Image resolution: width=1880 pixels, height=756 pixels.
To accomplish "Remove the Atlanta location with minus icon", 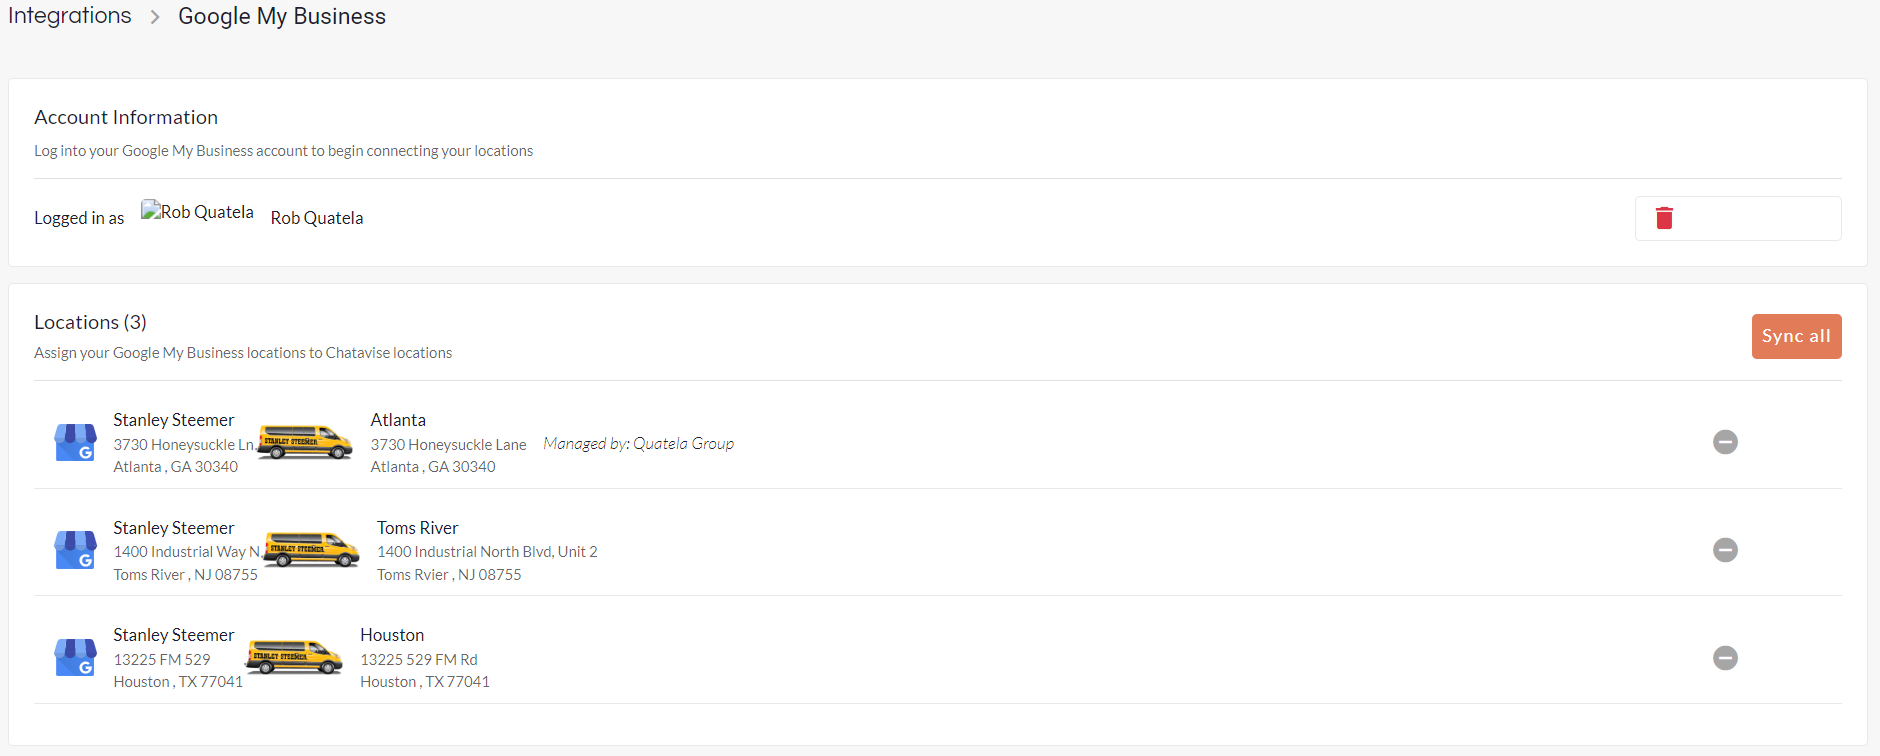I will pos(1725,442).
